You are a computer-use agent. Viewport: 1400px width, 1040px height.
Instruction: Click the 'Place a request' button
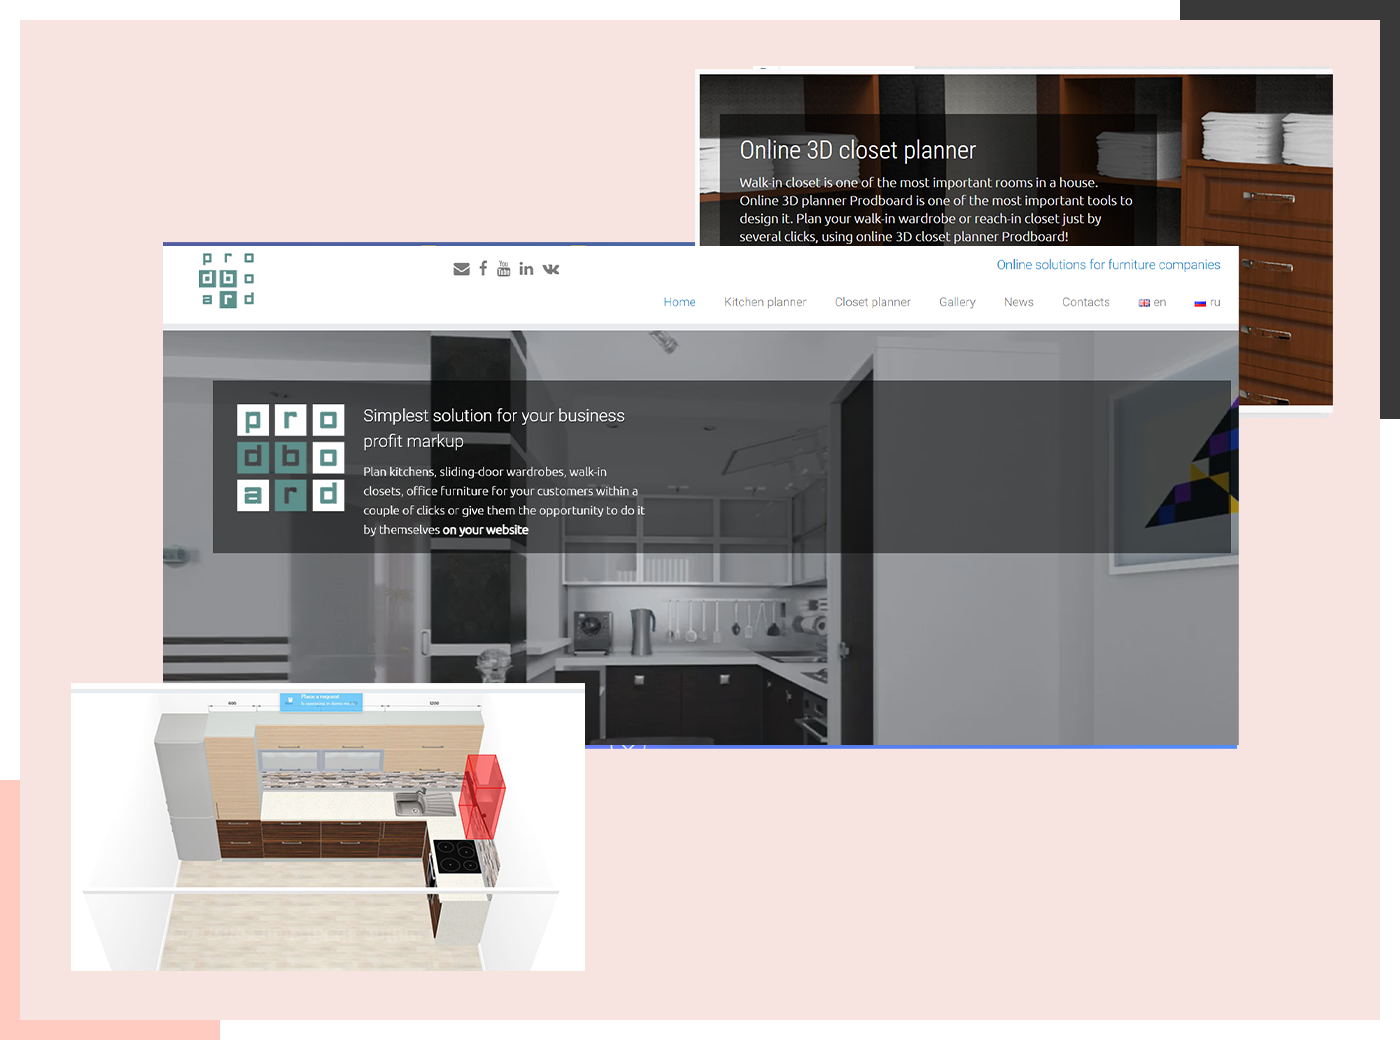320,701
